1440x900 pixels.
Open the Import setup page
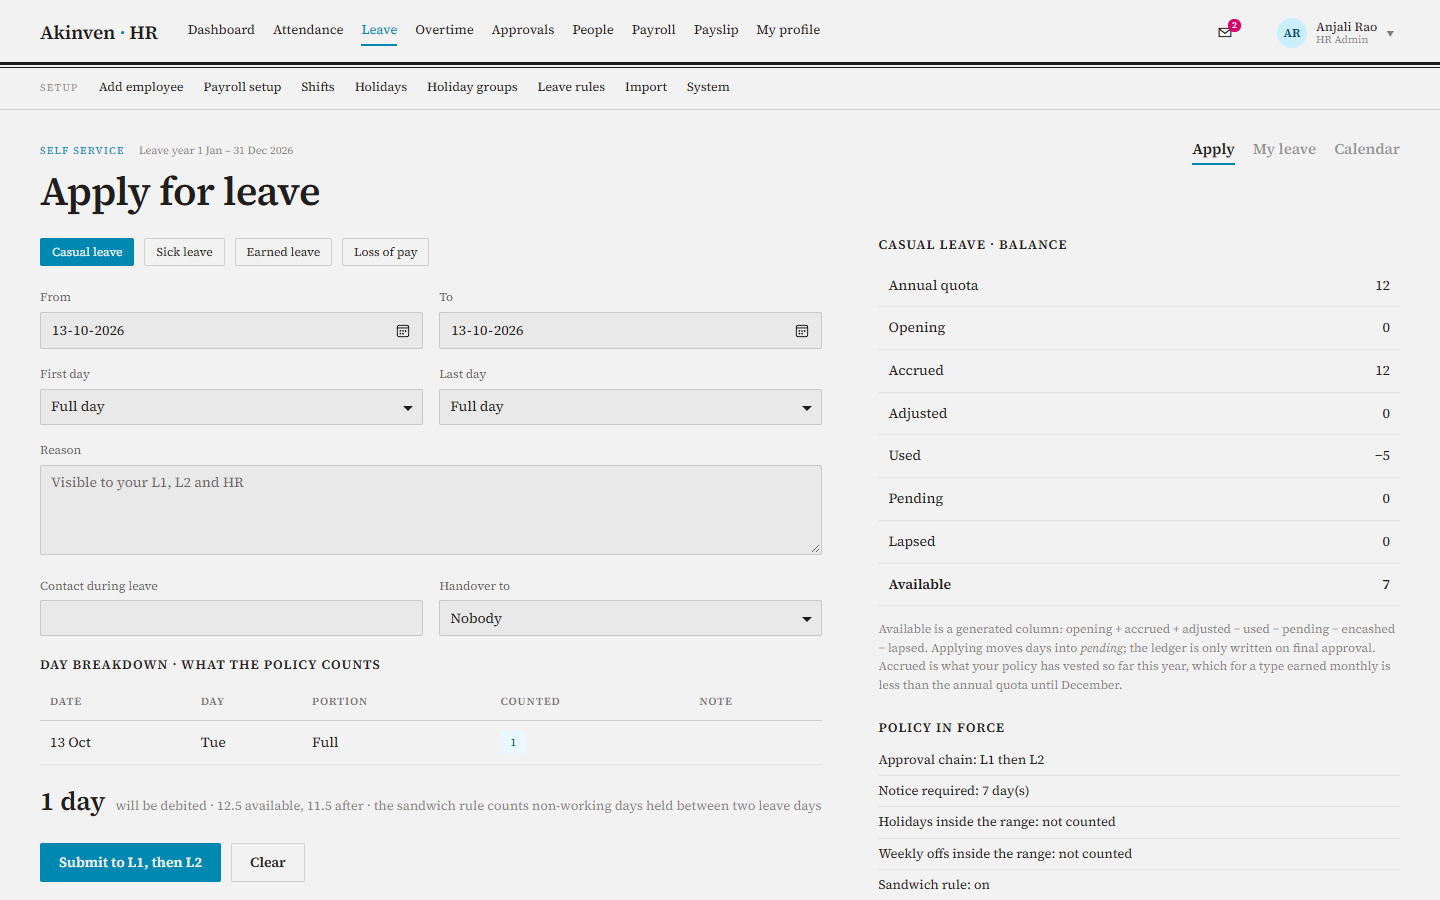[x=646, y=87]
